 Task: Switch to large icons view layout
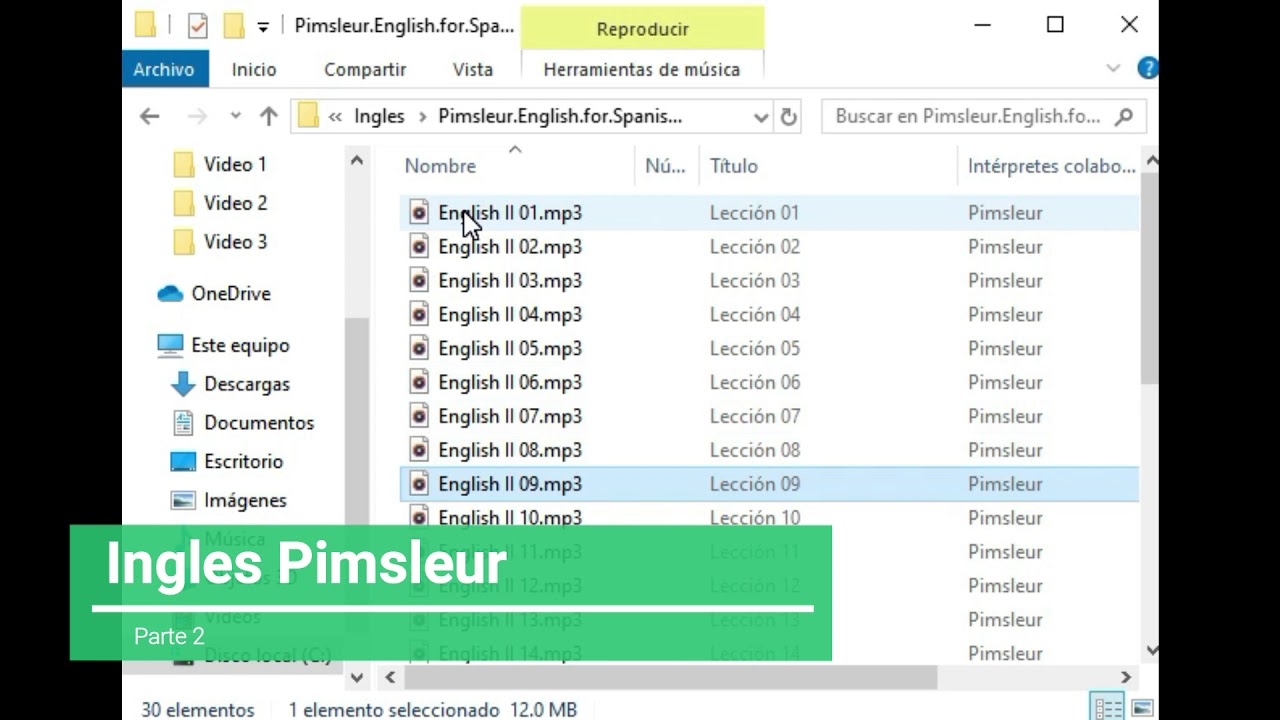coord(1141,708)
